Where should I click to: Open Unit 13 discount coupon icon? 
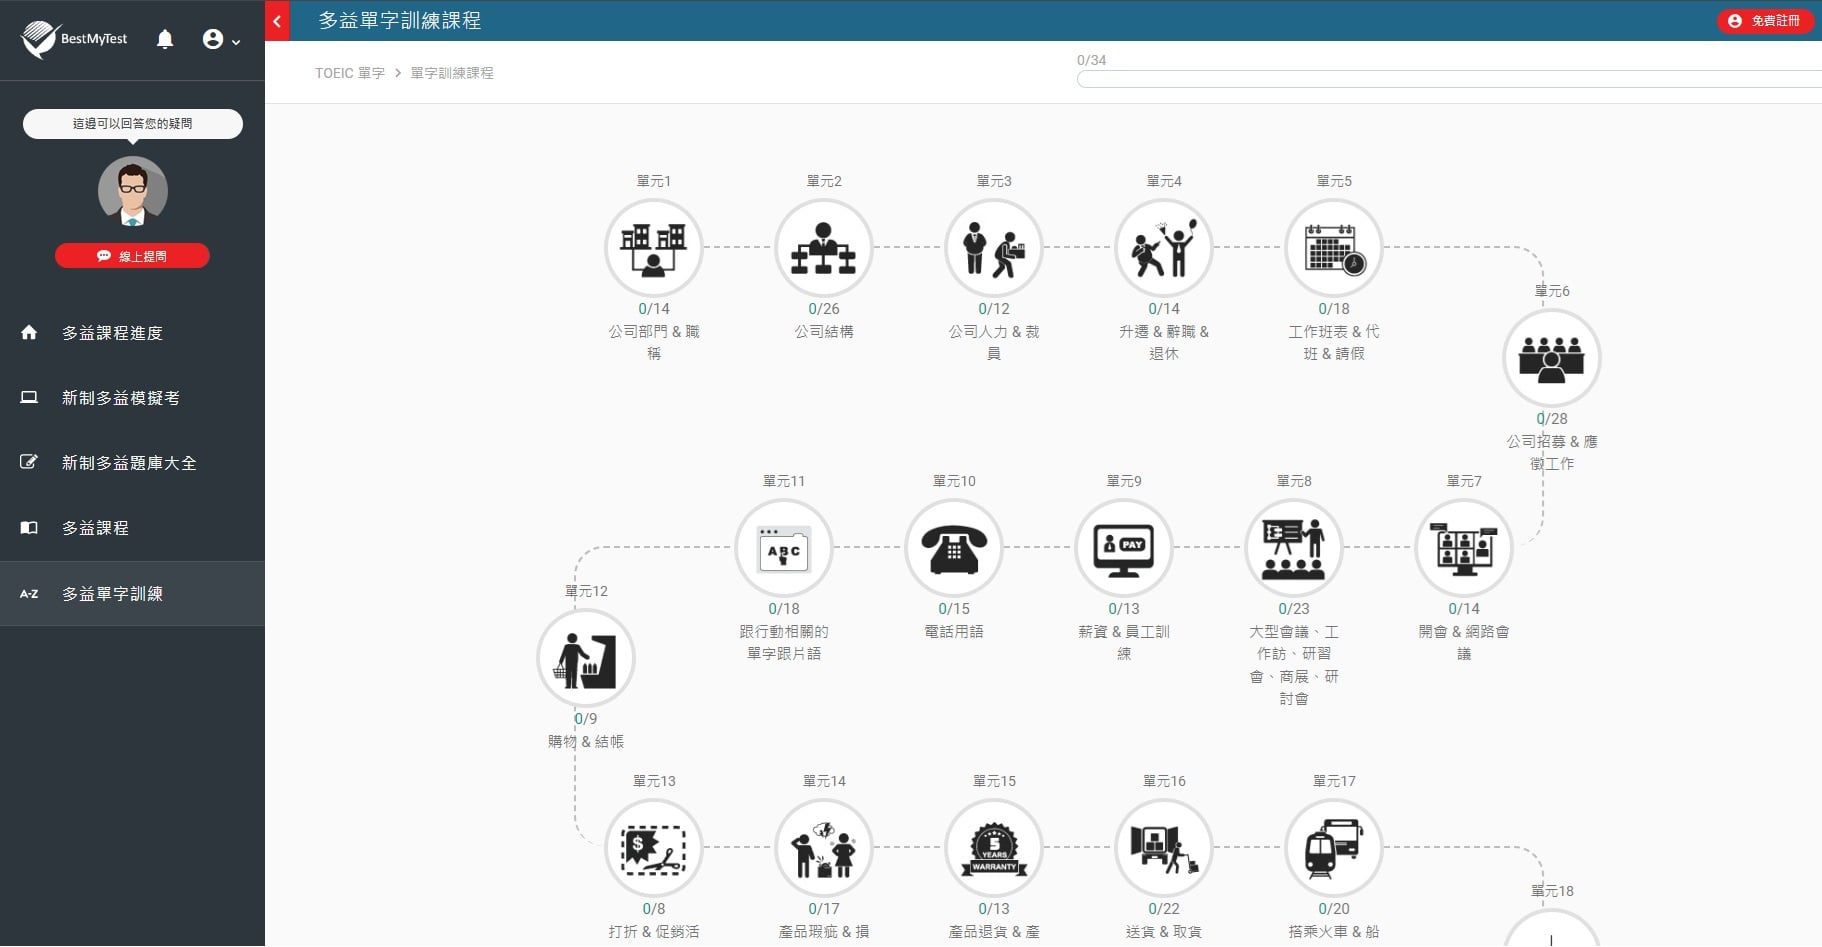[654, 848]
